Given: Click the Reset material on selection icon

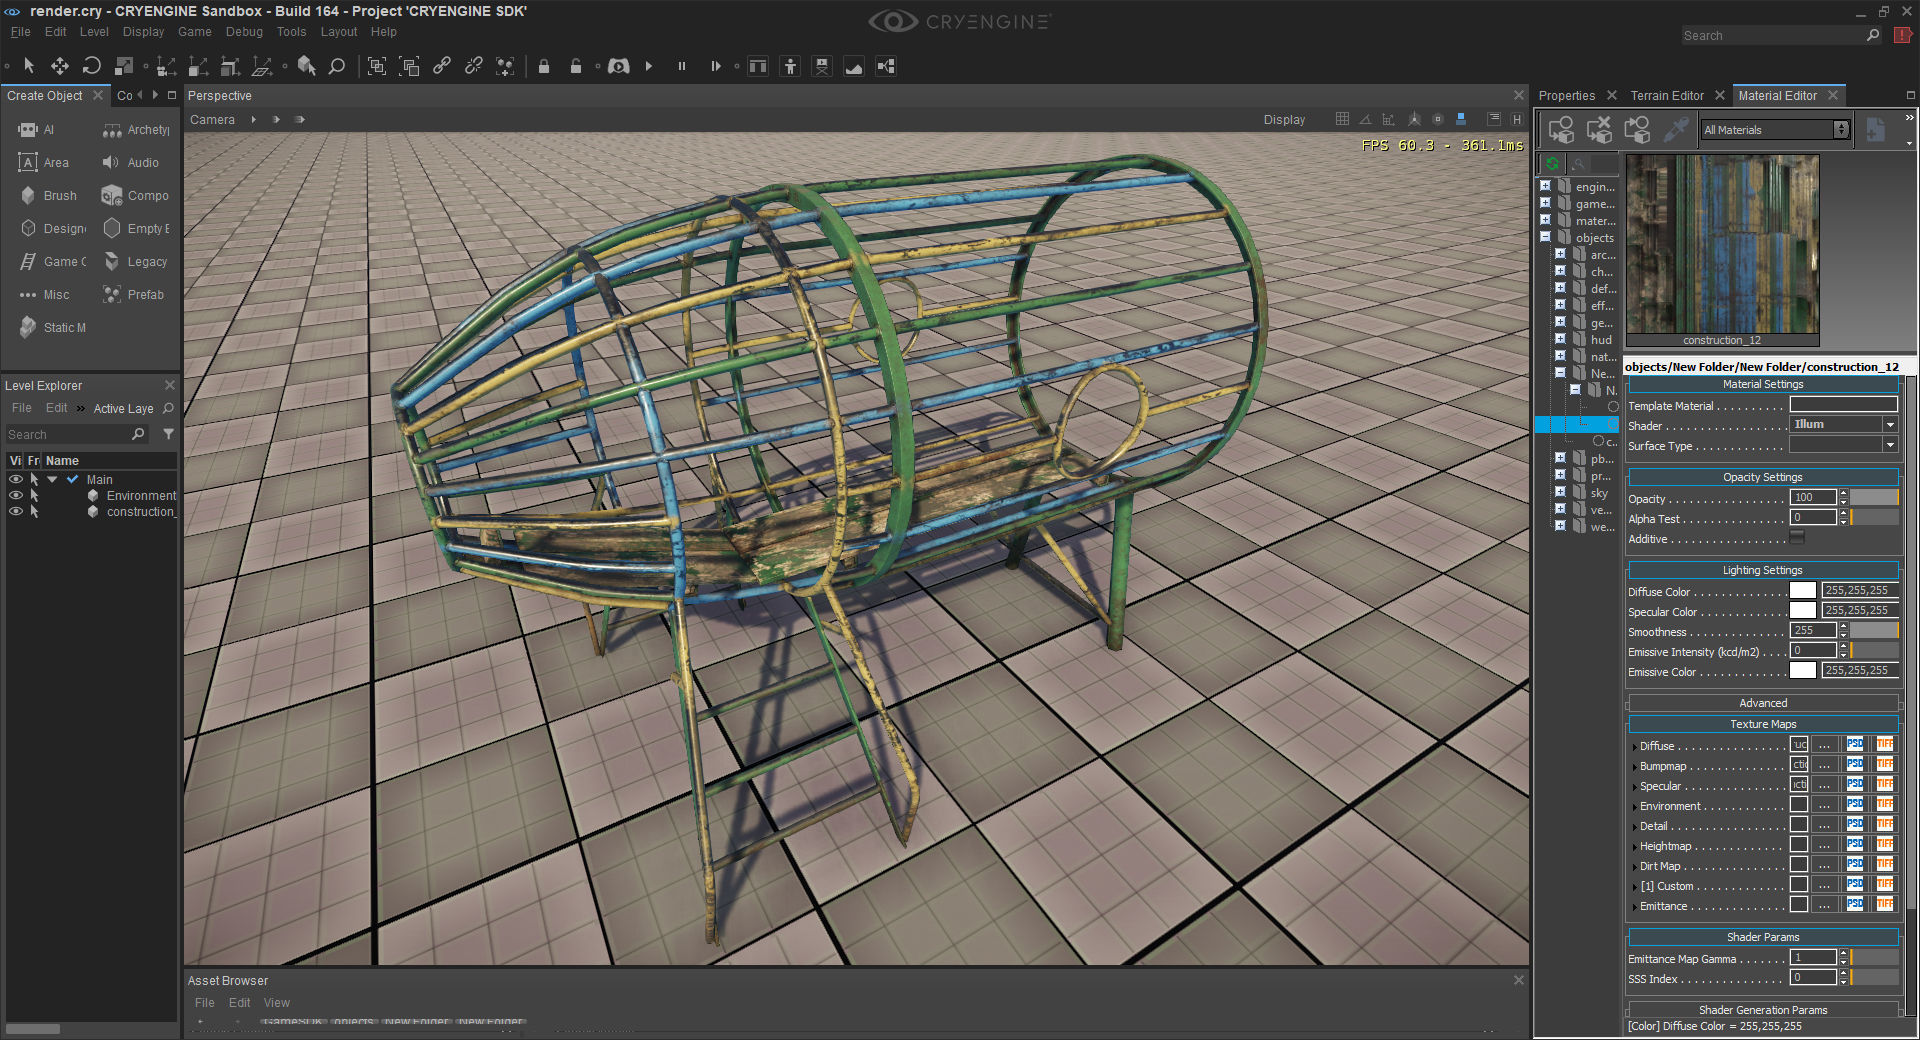Looking at the screenshot, I should pos(1599,130).
